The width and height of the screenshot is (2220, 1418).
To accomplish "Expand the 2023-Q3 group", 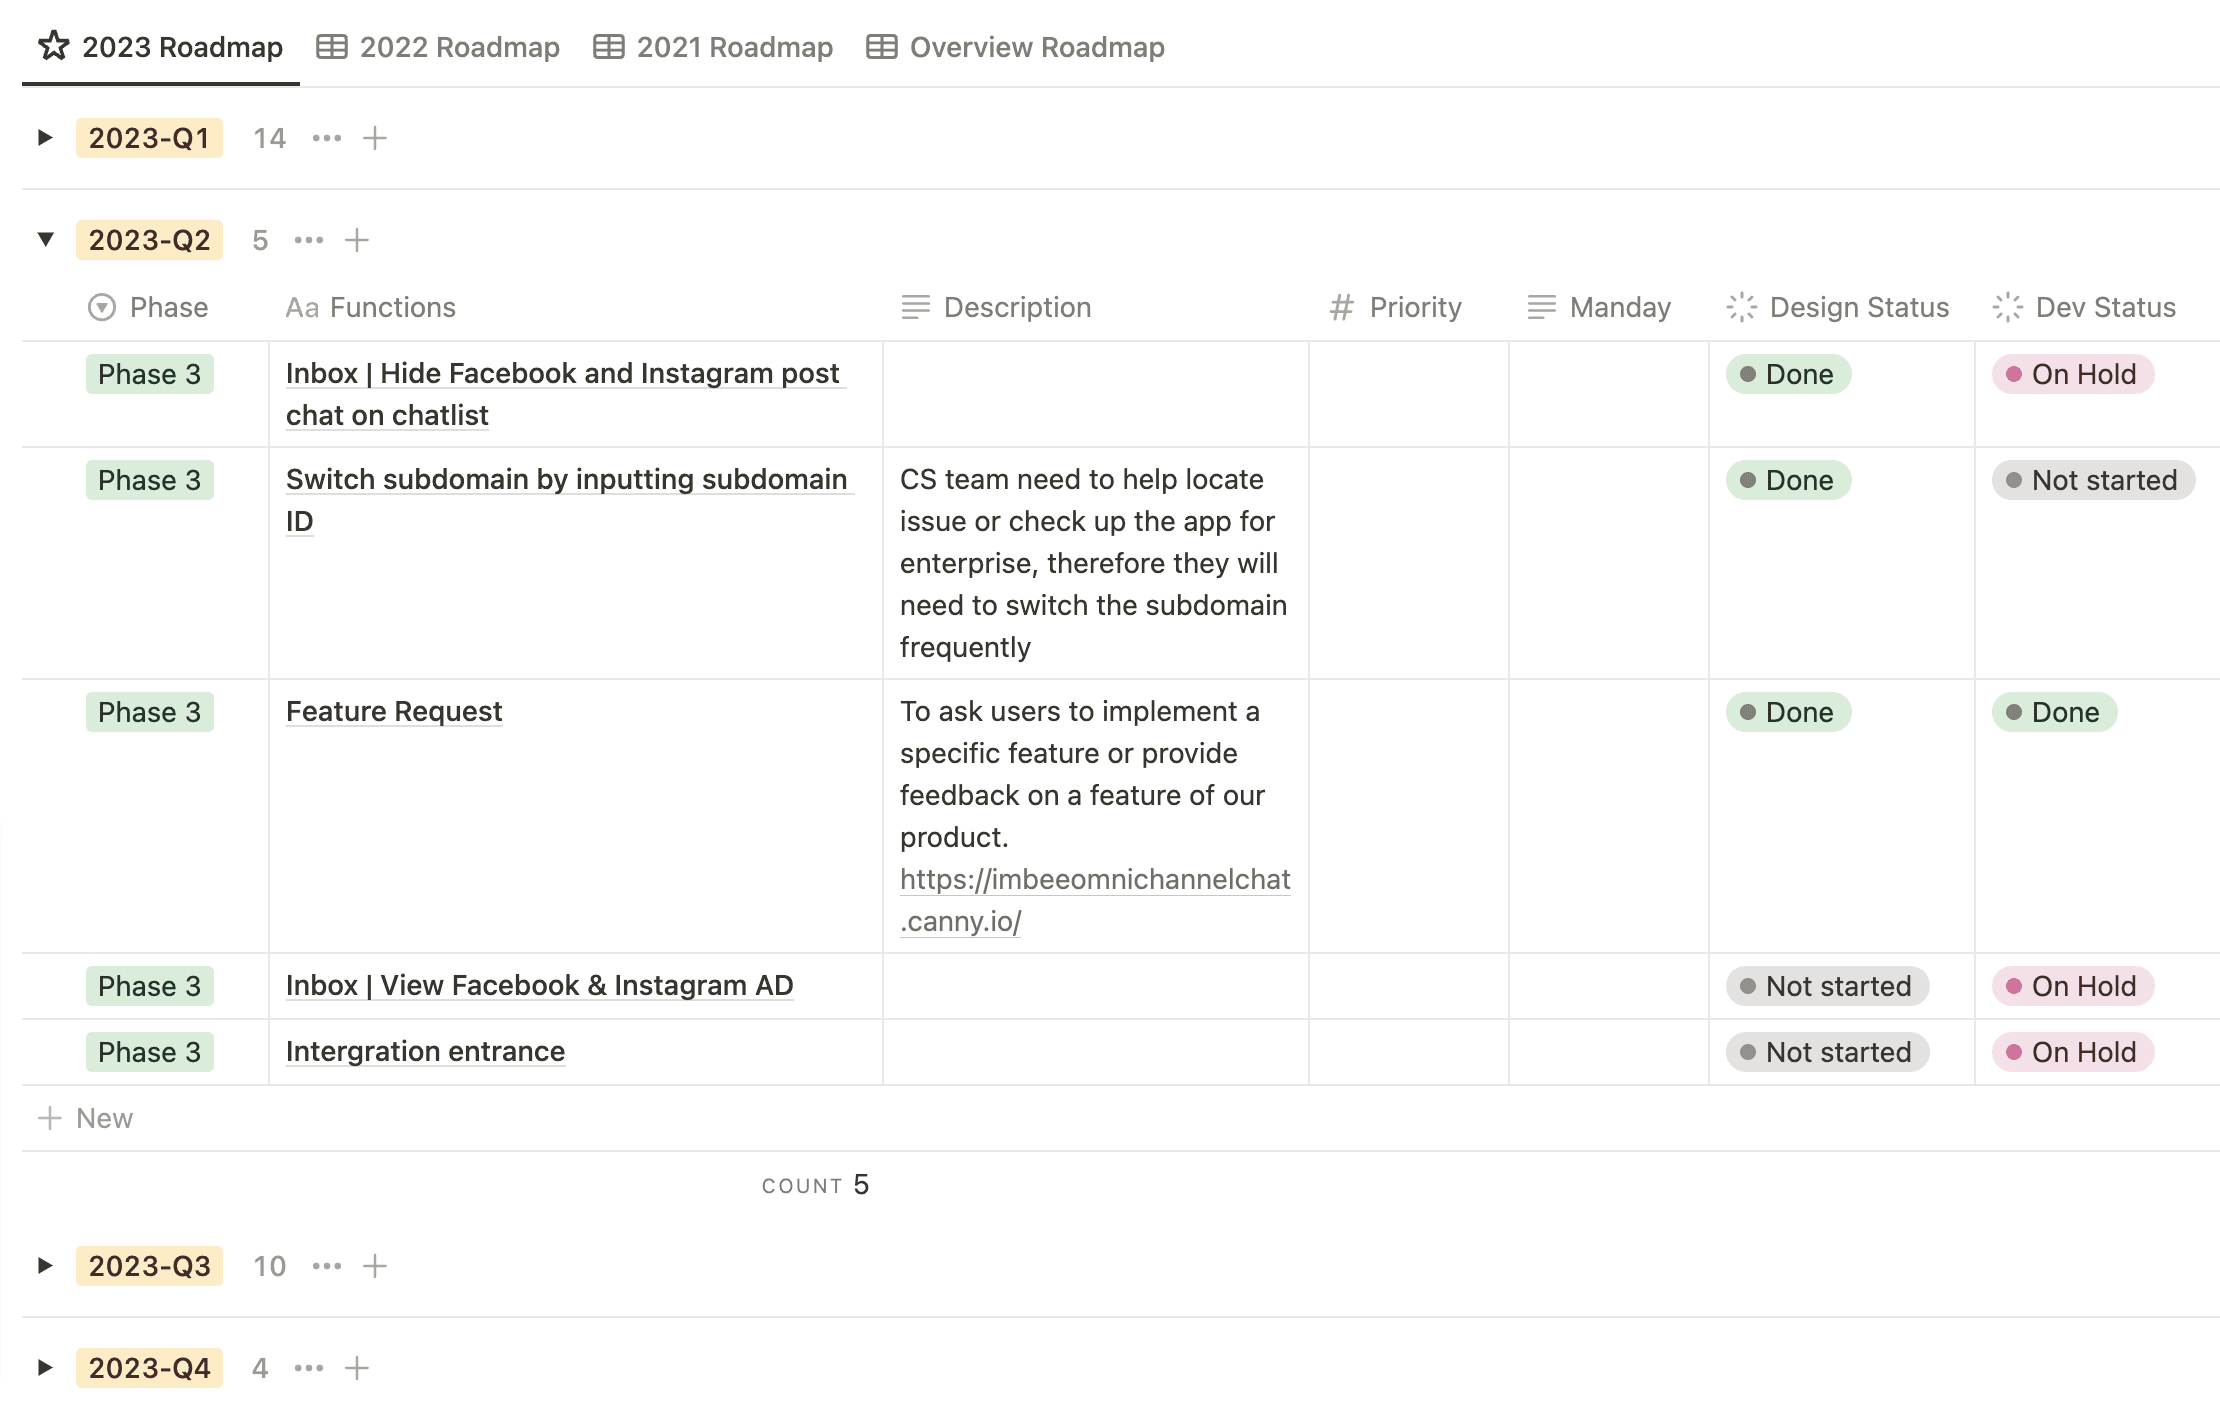I will click(45, 1266).
